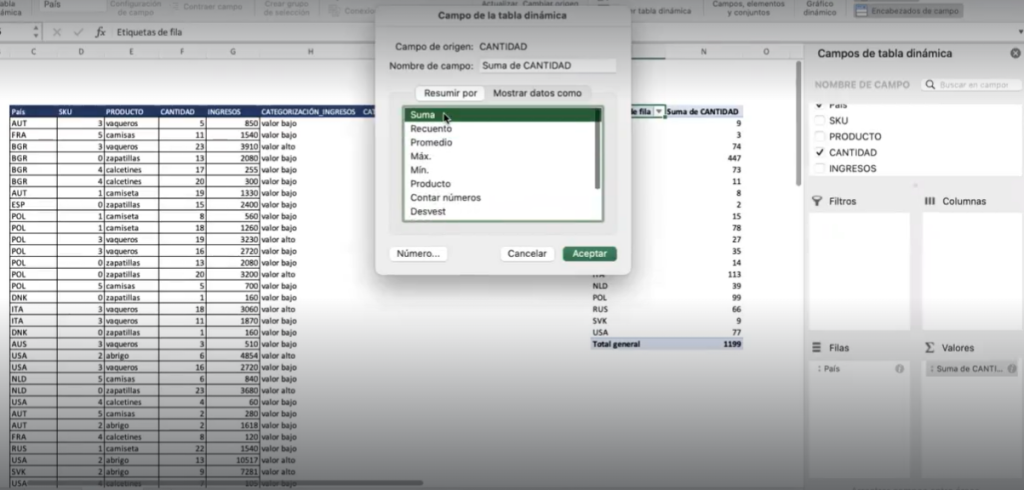Click Contraer campo in the ribbon
1024x490 pixels.
coord(207,7)
